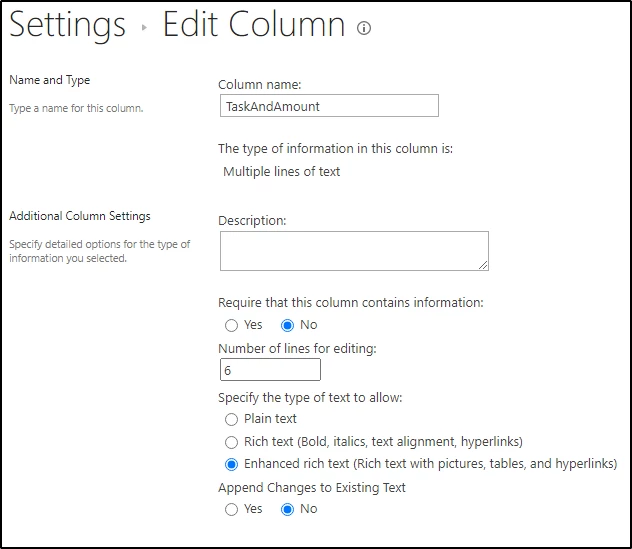Choose the Rich text (Bold, italics) option
The width and height of the screenshot is (632, 549).
click(x=231, y=442)
